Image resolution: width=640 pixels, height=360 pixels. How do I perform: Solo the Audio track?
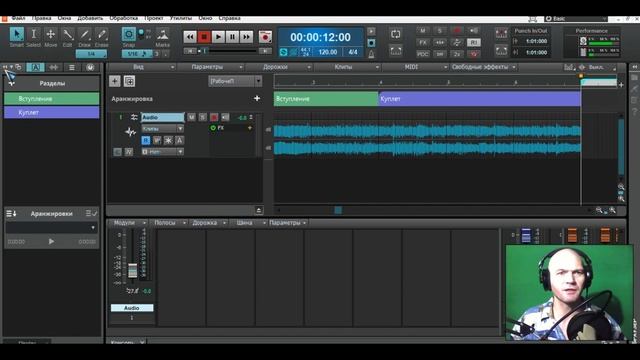(x=202, y=118)
